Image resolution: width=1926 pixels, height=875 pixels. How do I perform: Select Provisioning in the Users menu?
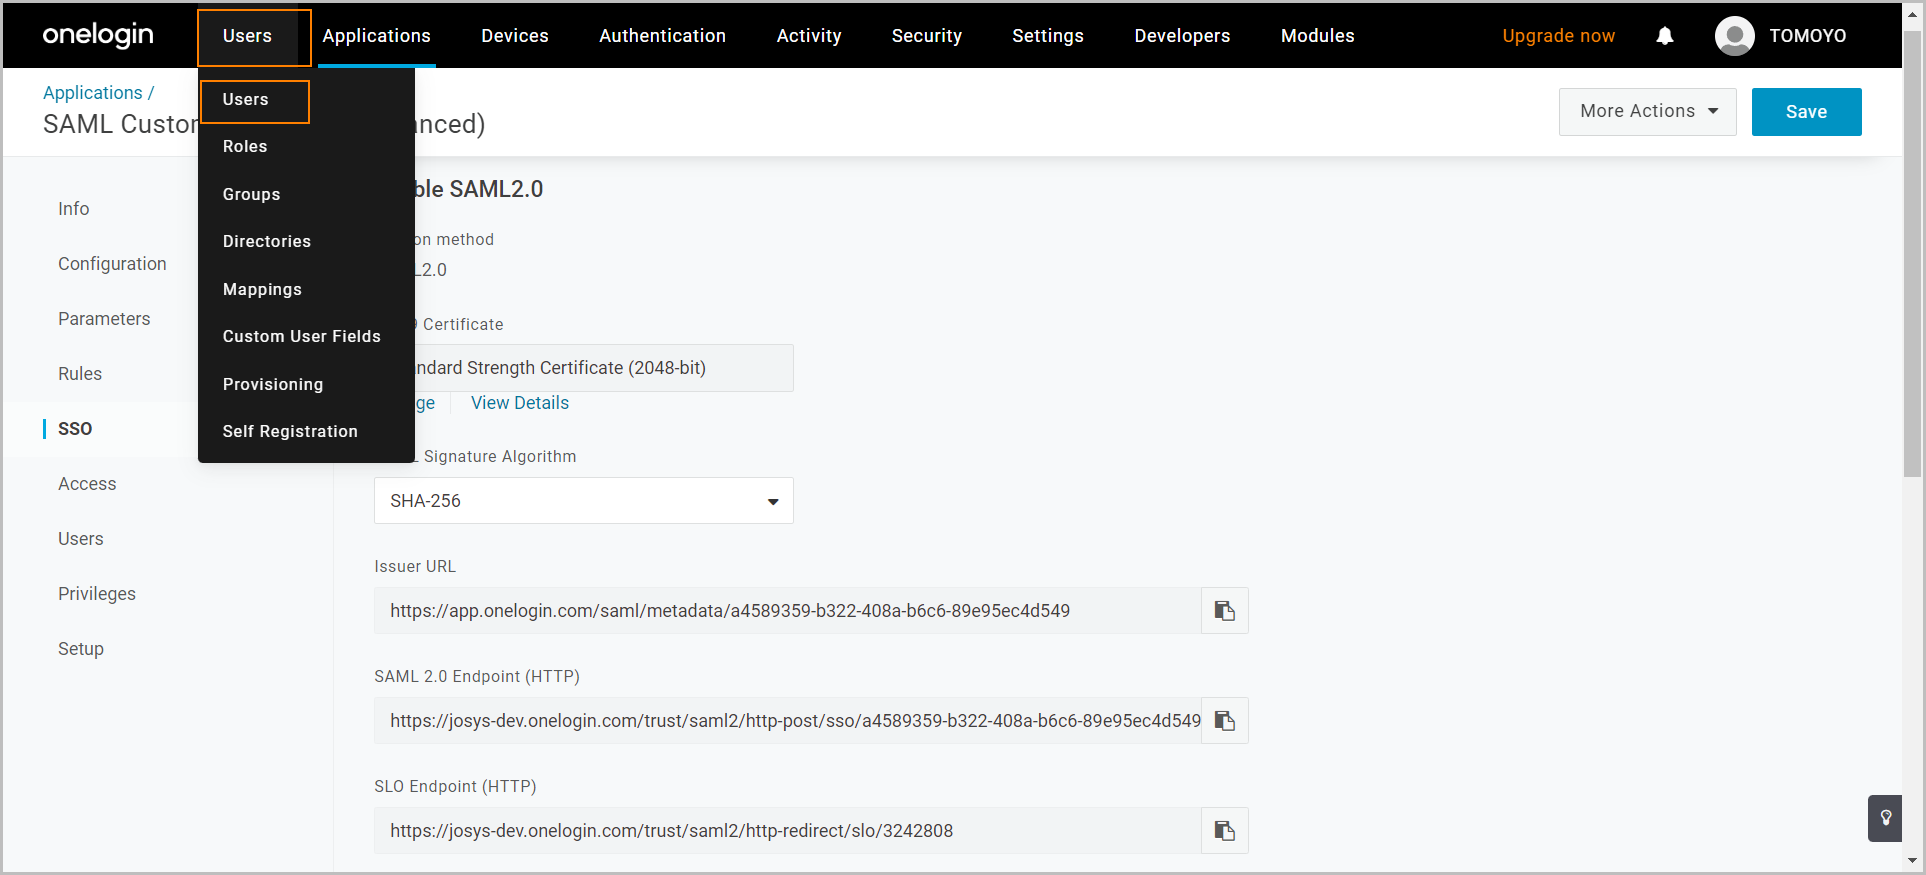(273, 385)
